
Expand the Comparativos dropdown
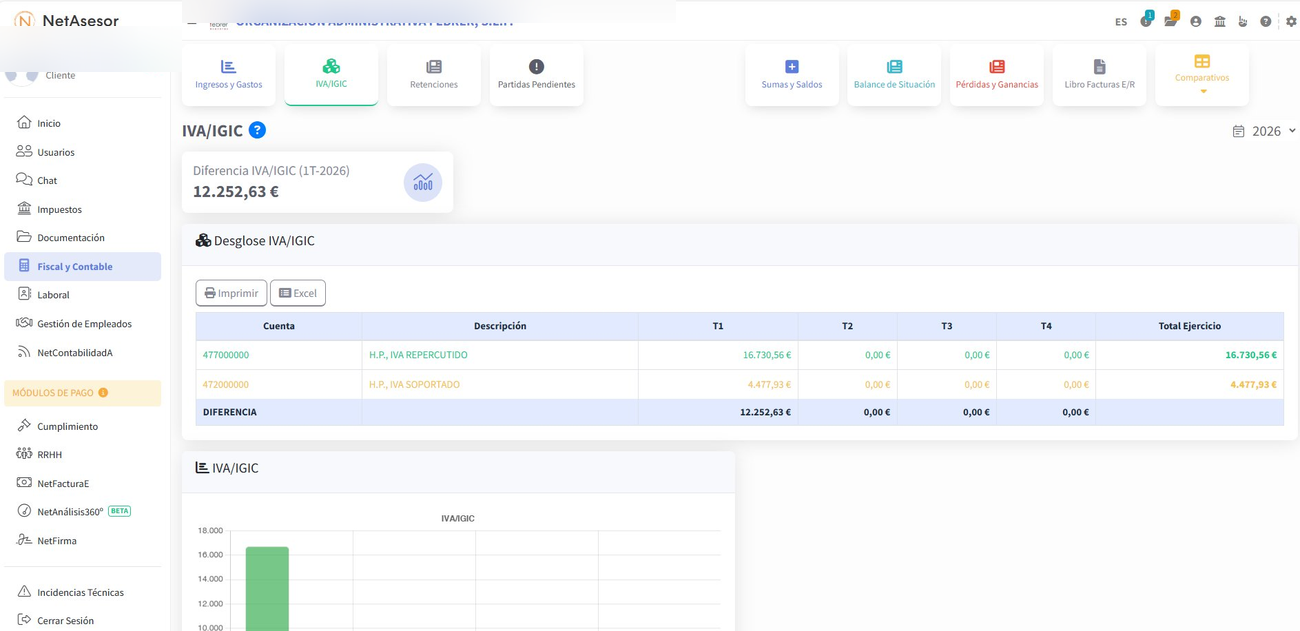(1201, 75)
